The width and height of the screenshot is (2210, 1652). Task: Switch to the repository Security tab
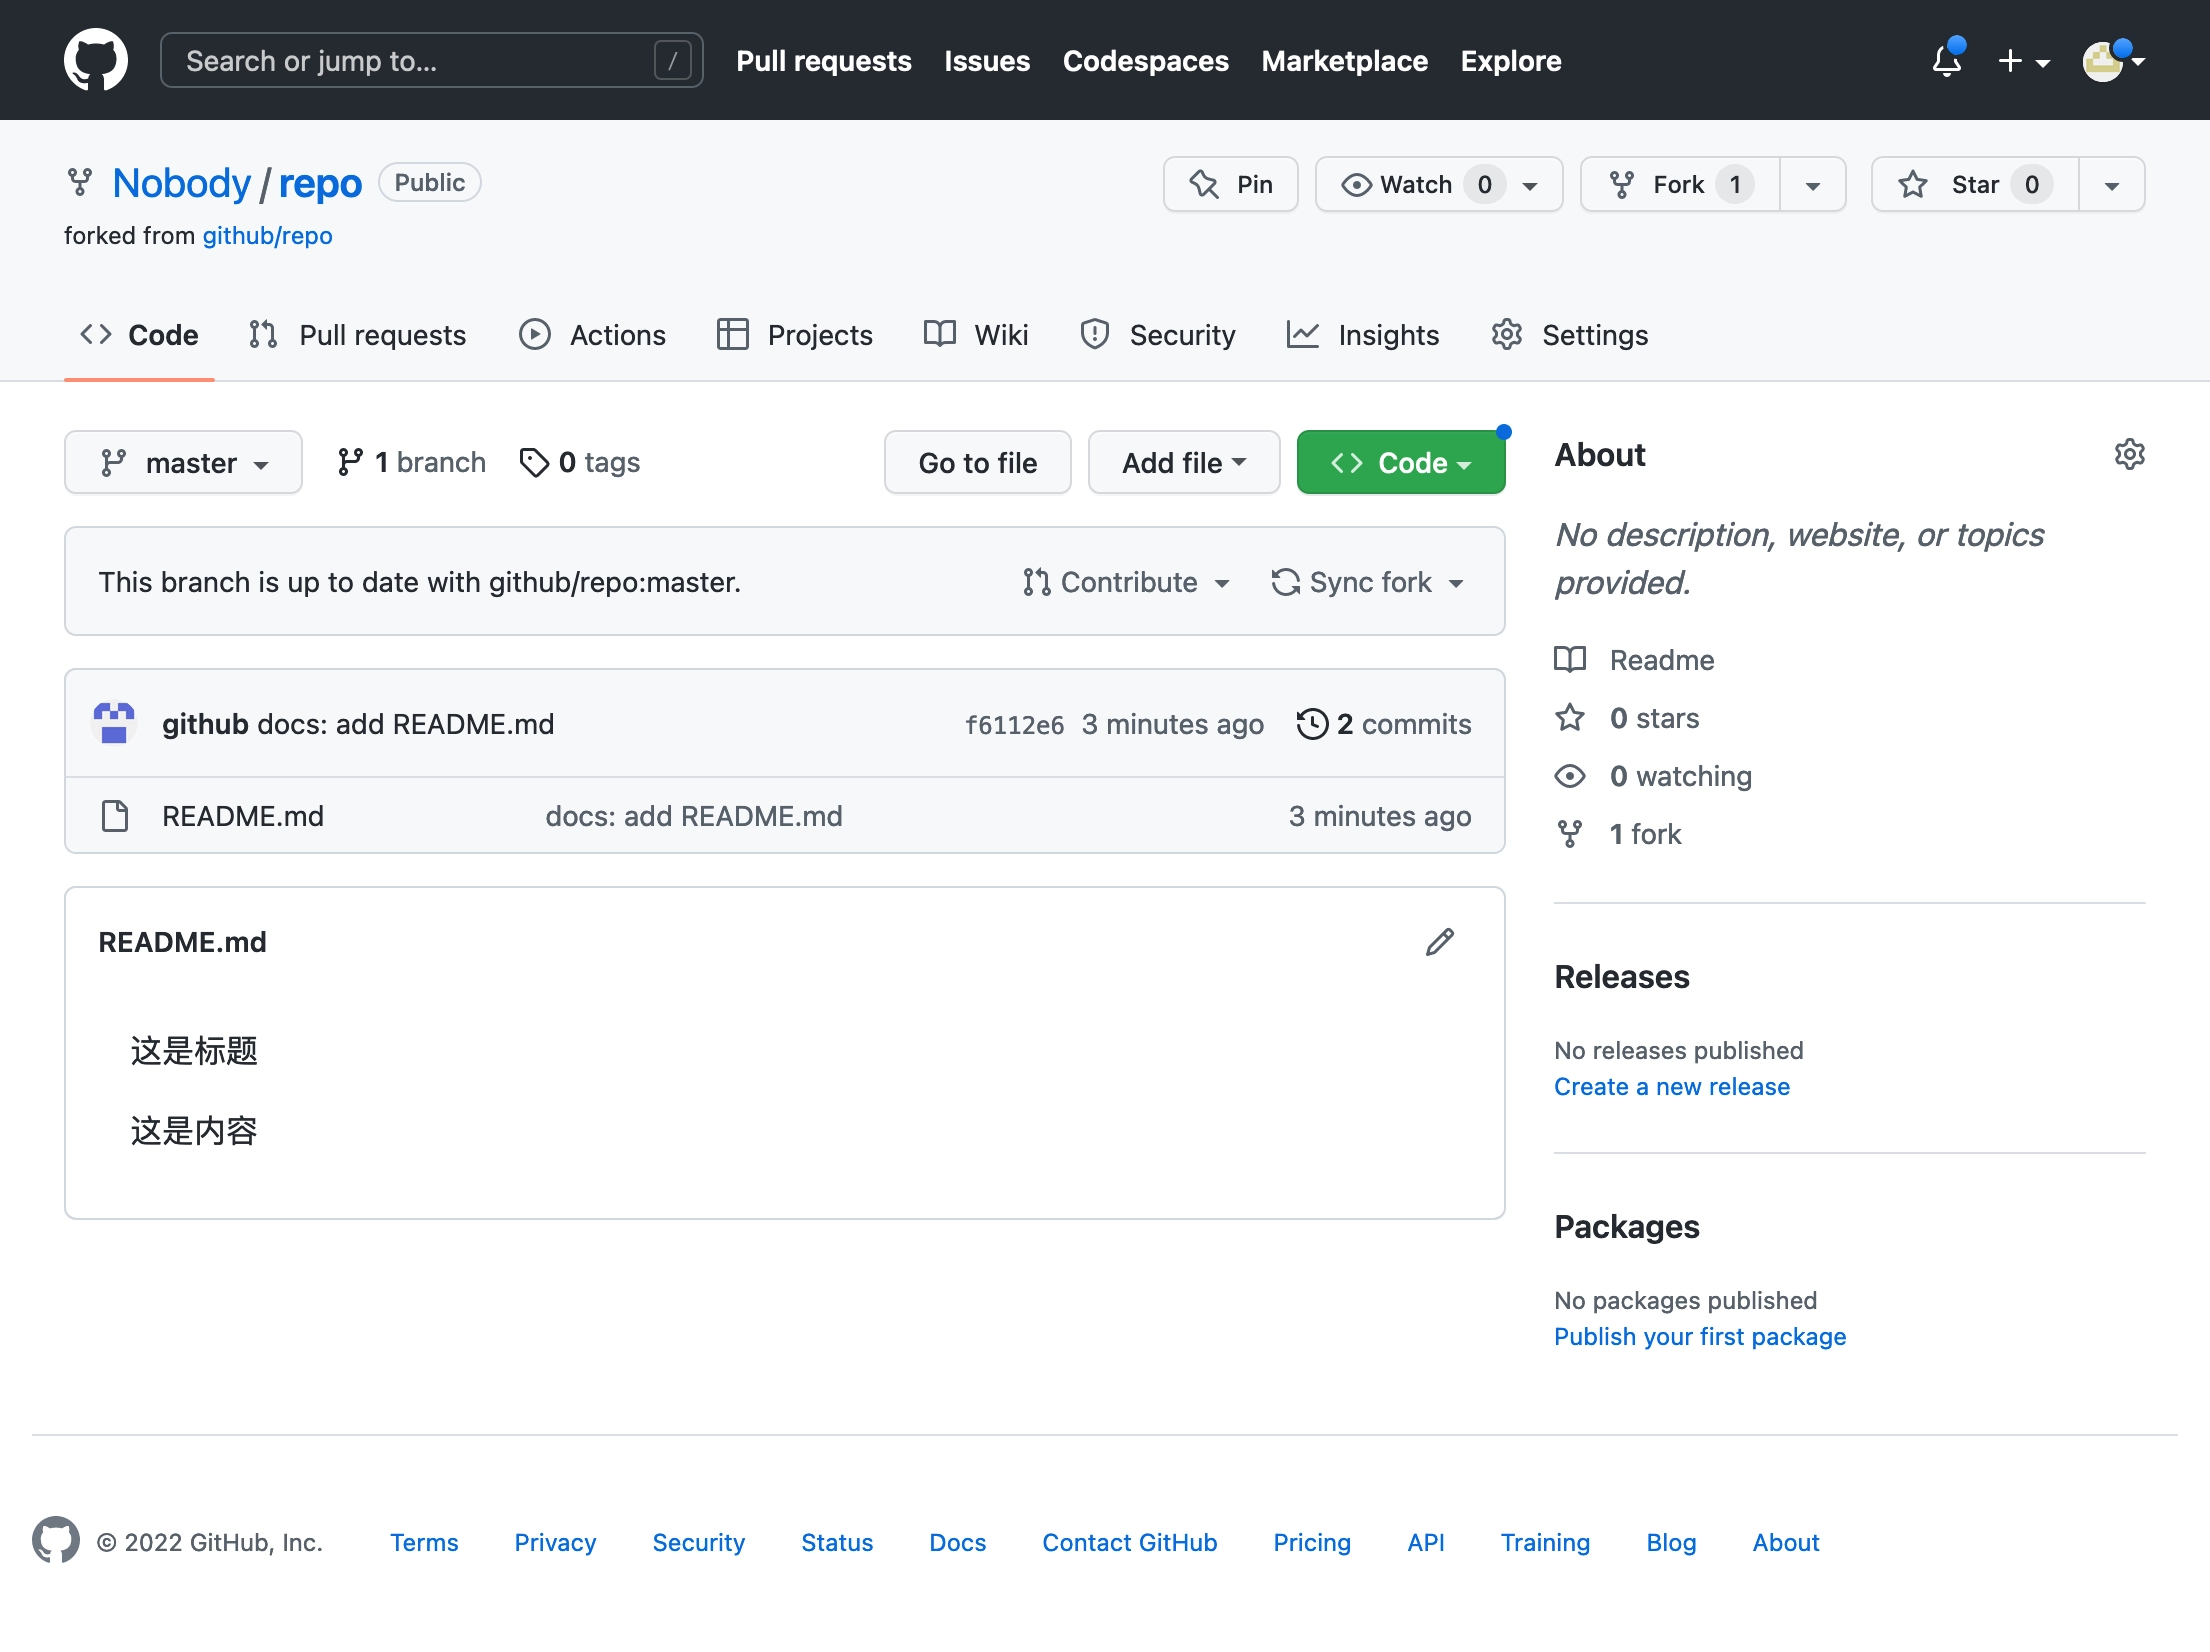coord(1157,335)
